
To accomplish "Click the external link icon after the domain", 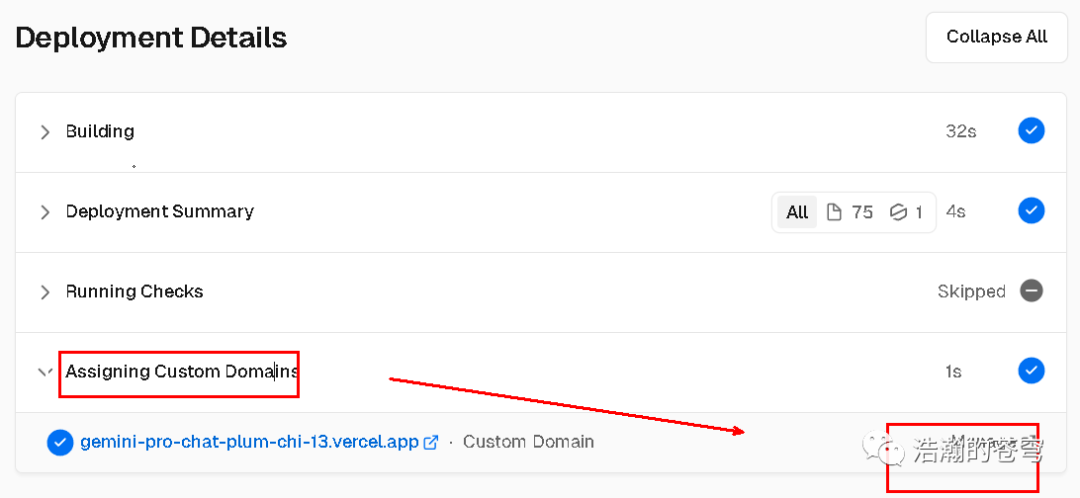I will point(431,442).
